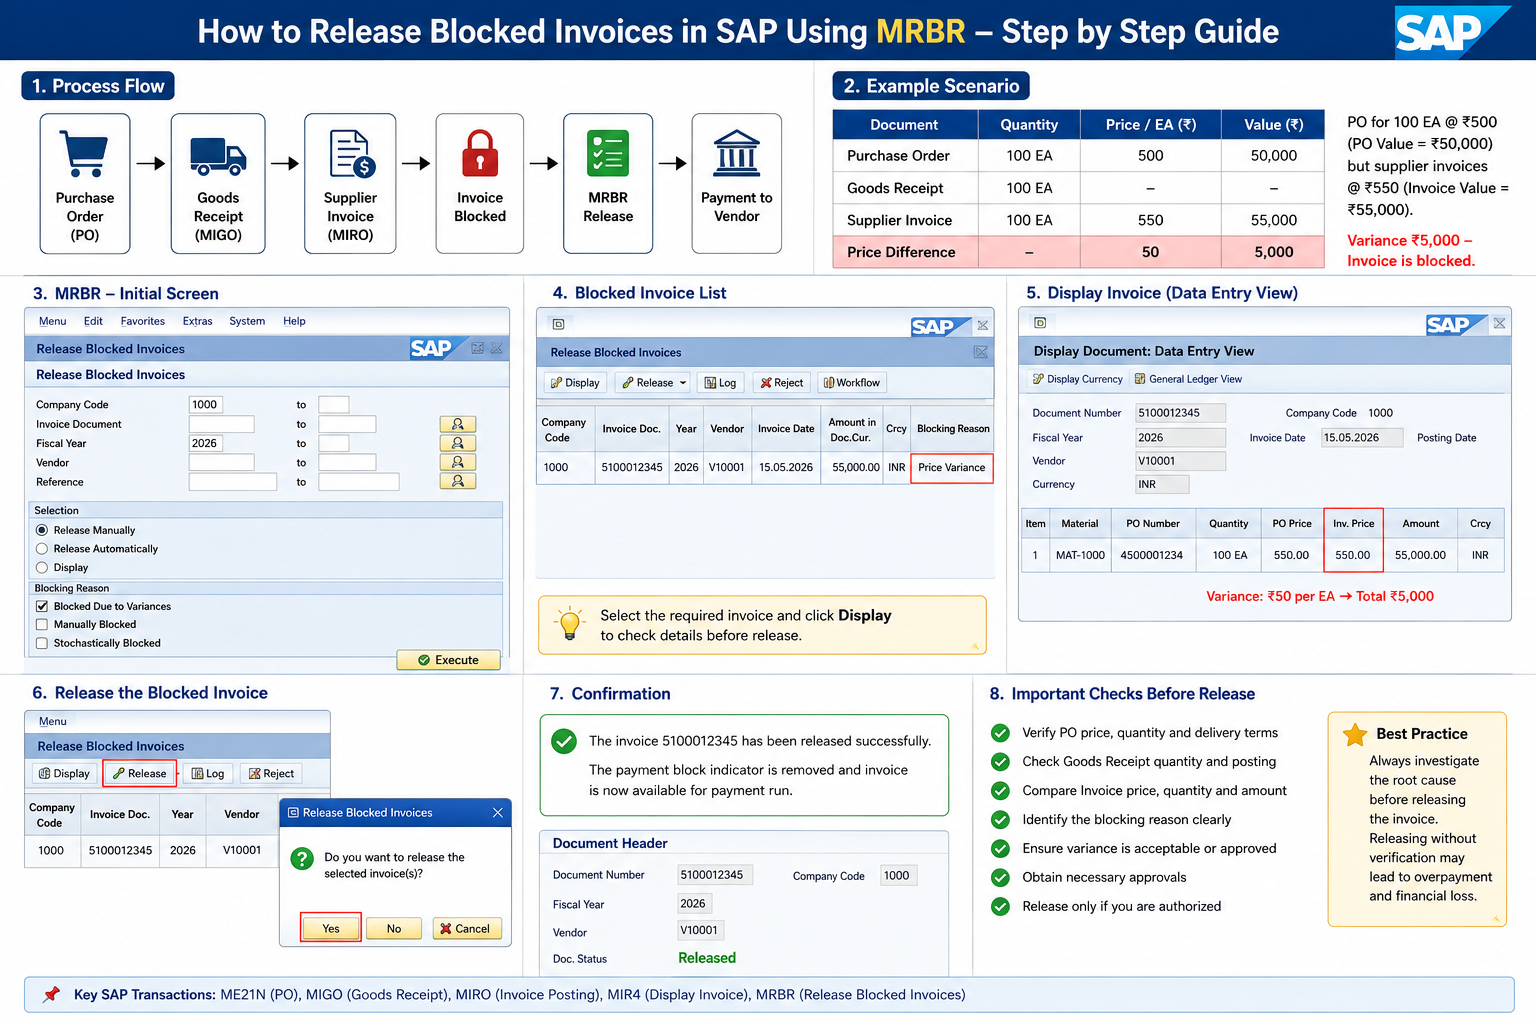Open multiple selection for Reference row
Image resolution: width=1536 pixels, height=1024 pixels.
pyautogui.click(x=458, y=481)
